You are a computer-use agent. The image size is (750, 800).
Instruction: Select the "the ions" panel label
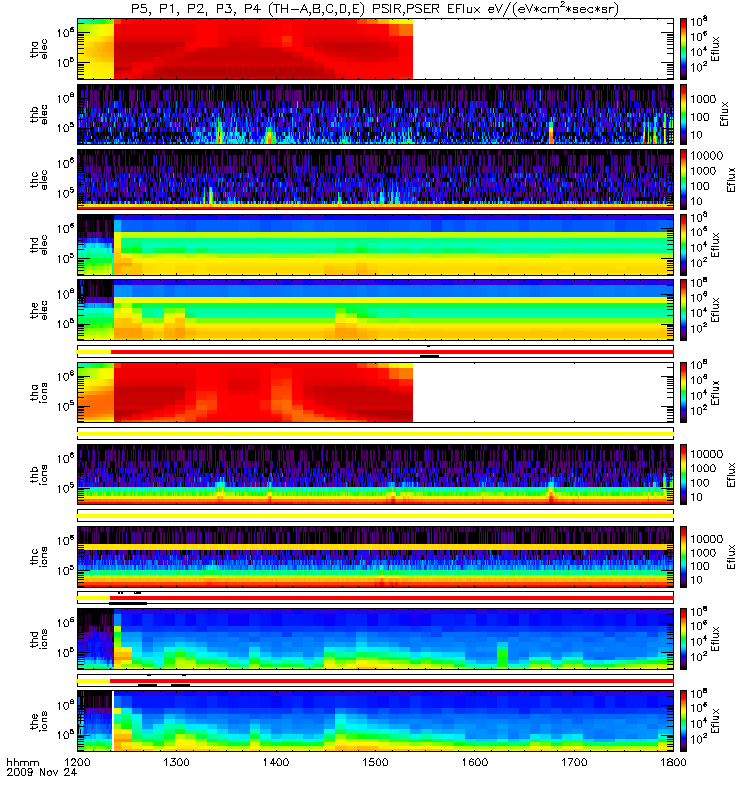pos(39,720)
